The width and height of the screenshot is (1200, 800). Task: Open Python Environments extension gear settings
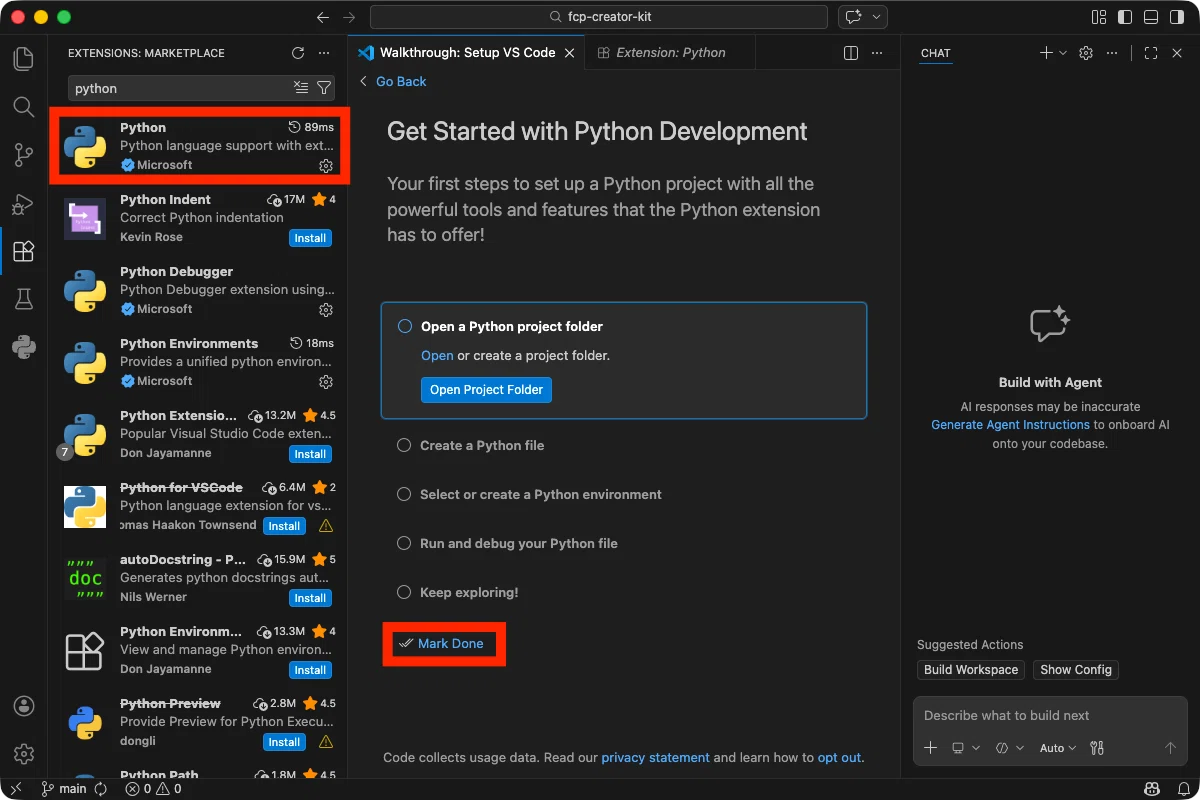tap(325, 382)
